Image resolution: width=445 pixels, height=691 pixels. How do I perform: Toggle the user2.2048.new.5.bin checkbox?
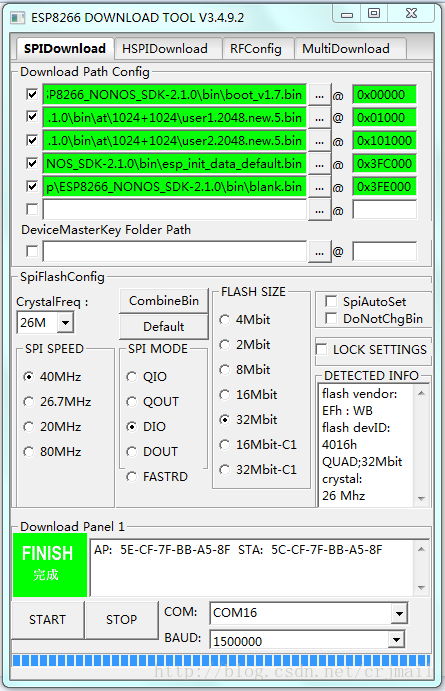32,140
